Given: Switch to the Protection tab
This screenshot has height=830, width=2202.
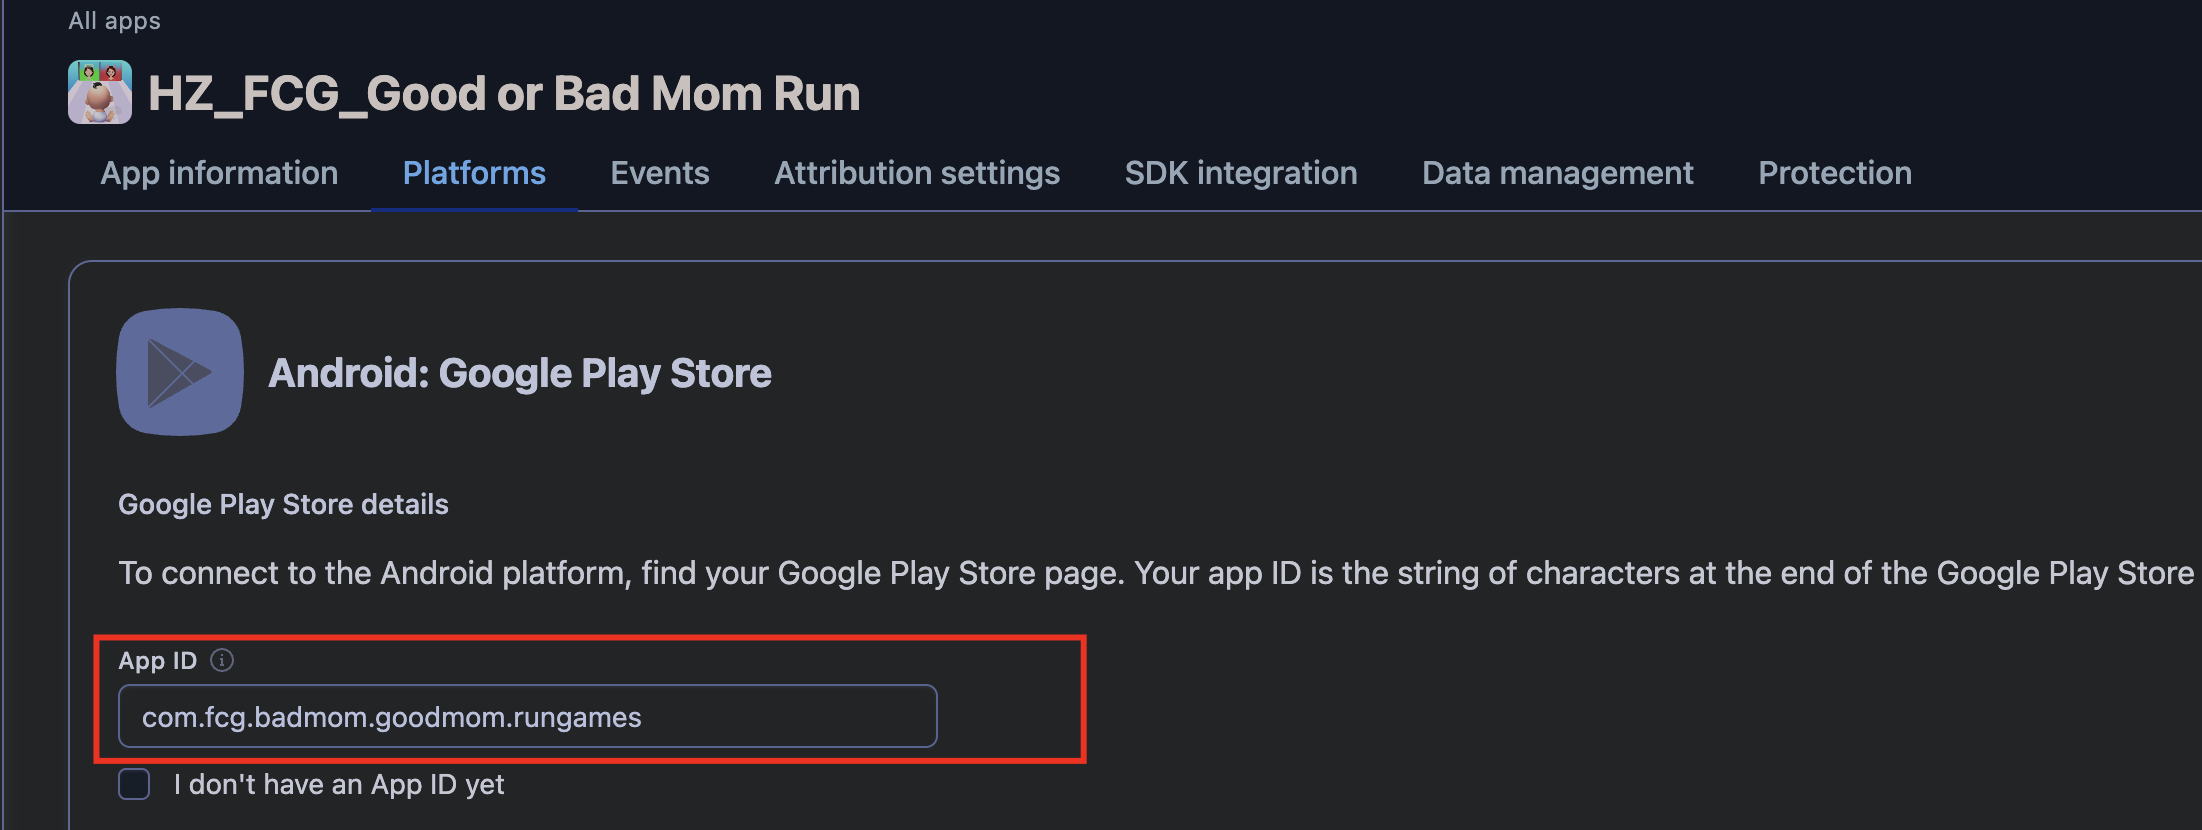Looking at the screenshot, I should pos(1835,173).
